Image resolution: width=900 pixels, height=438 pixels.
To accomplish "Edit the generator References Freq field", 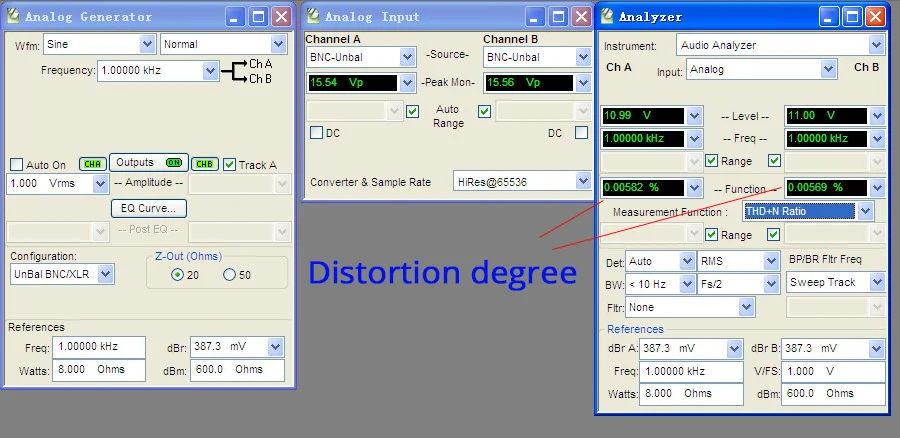I will pos(99,347).
